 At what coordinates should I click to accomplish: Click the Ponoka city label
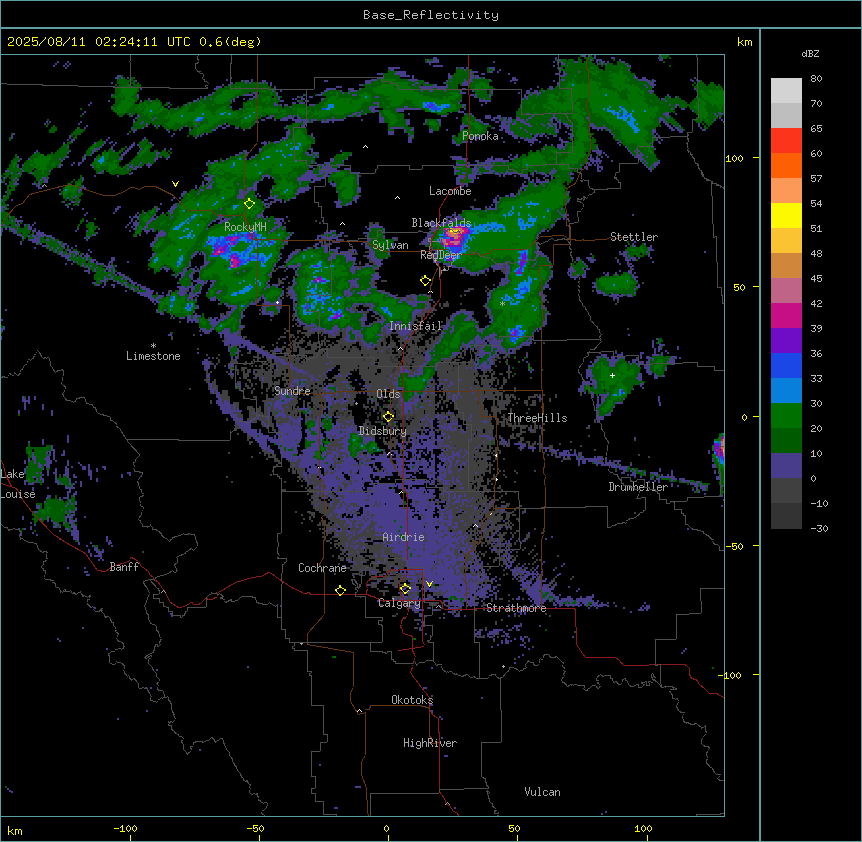coord(480,136)
